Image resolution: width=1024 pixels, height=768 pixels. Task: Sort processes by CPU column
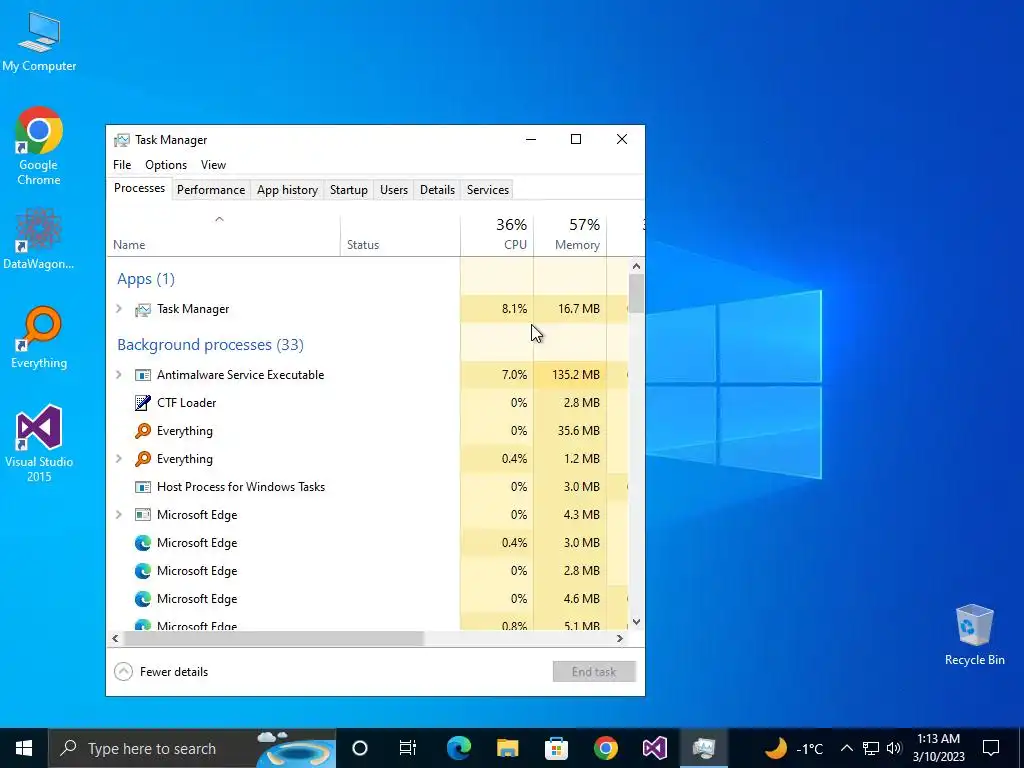coord(497,236)
